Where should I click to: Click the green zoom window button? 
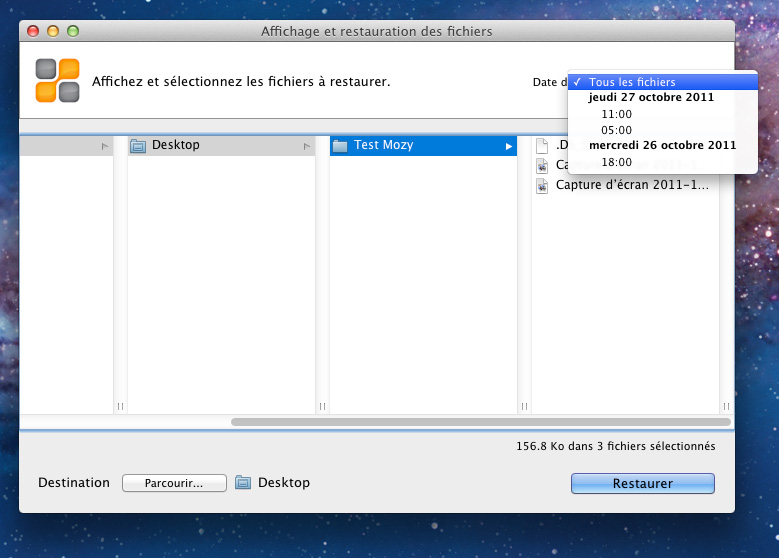[73, 32]
